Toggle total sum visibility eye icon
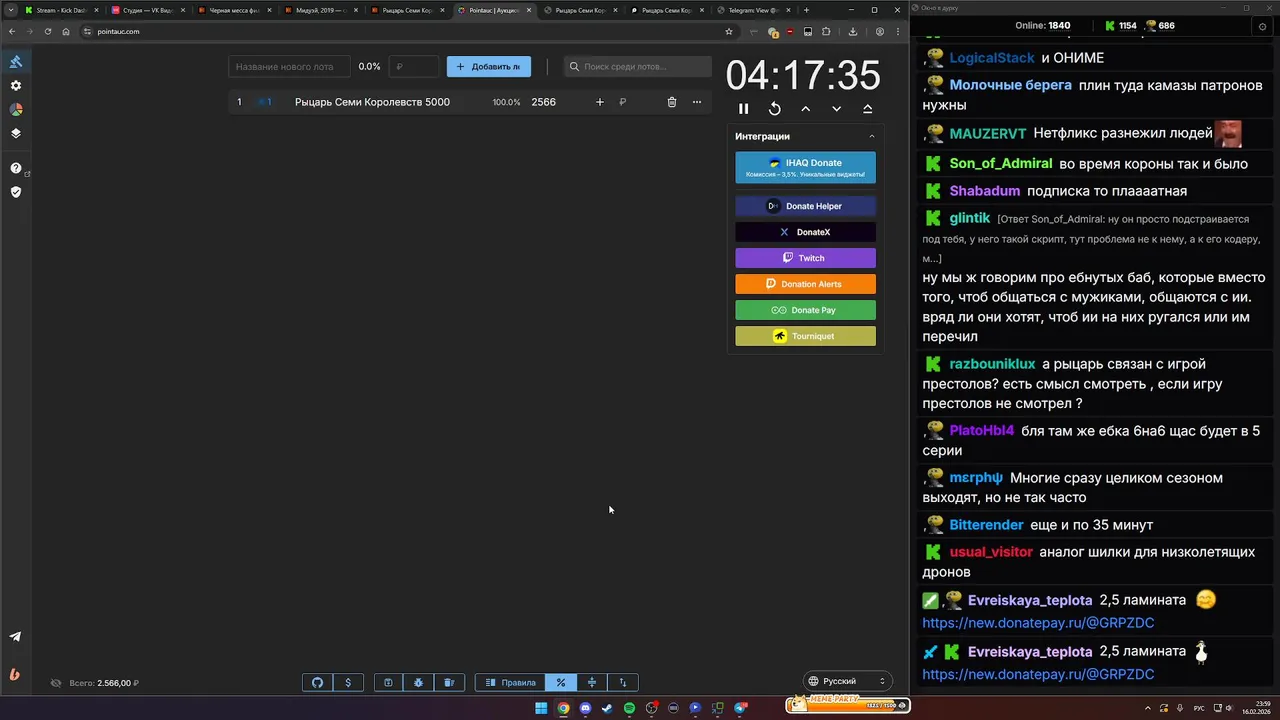Image resolution: width=1280 pixels, height=720 pixels. 56,683
